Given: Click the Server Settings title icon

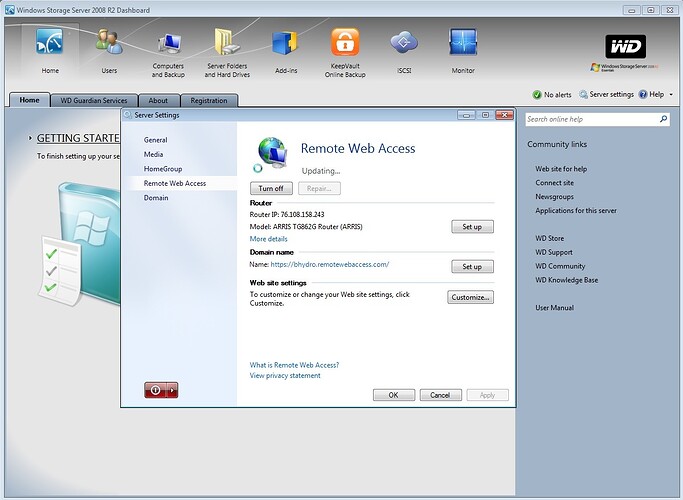Looking at the screenshot, I should point(128,115).
